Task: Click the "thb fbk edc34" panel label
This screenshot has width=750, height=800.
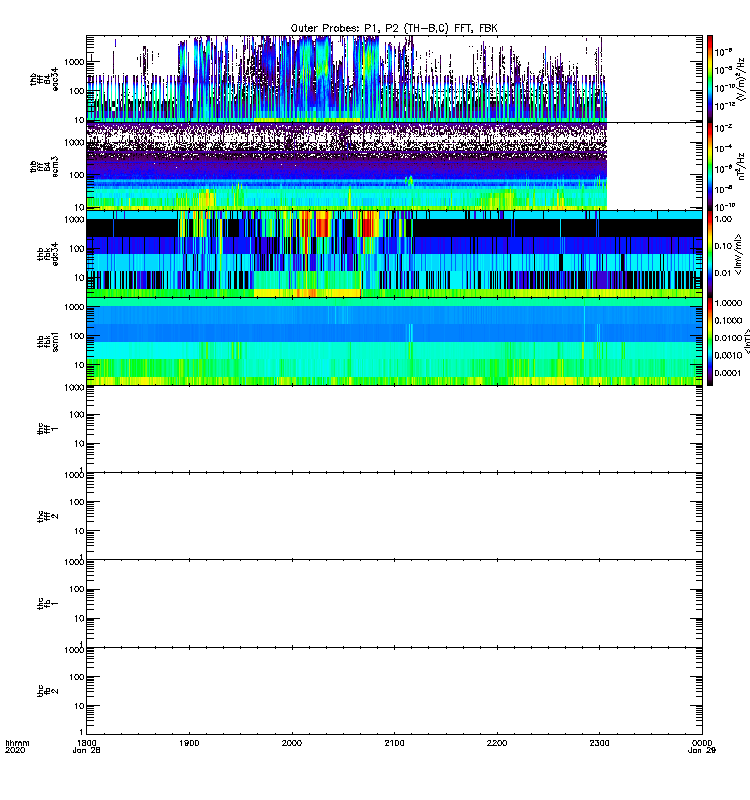Action: pyautogui.click(x=48, y=254)
